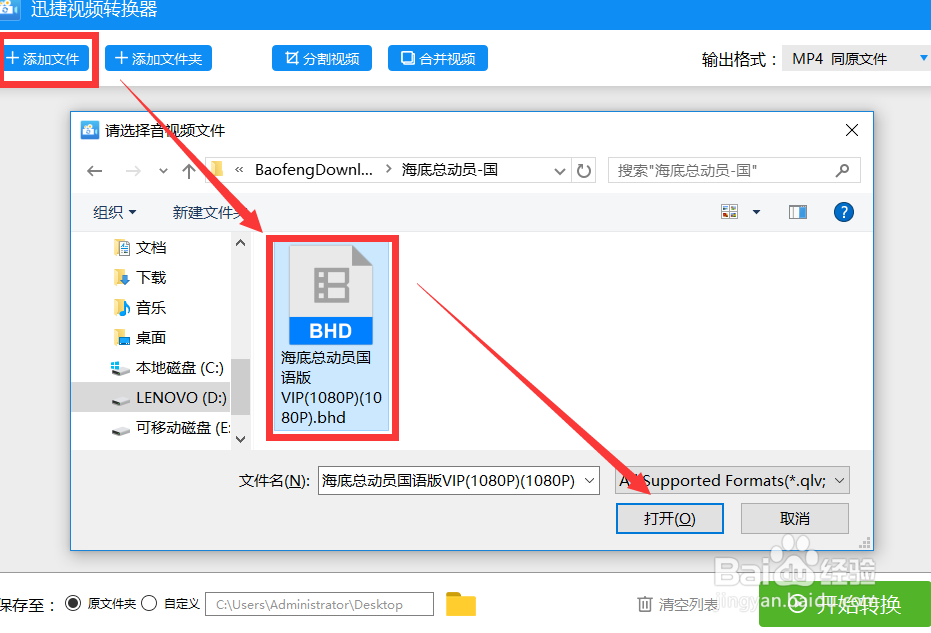Click 海底总动员-国 path segment
Viewport: 931px width, 633px height.
pos(449,170)
